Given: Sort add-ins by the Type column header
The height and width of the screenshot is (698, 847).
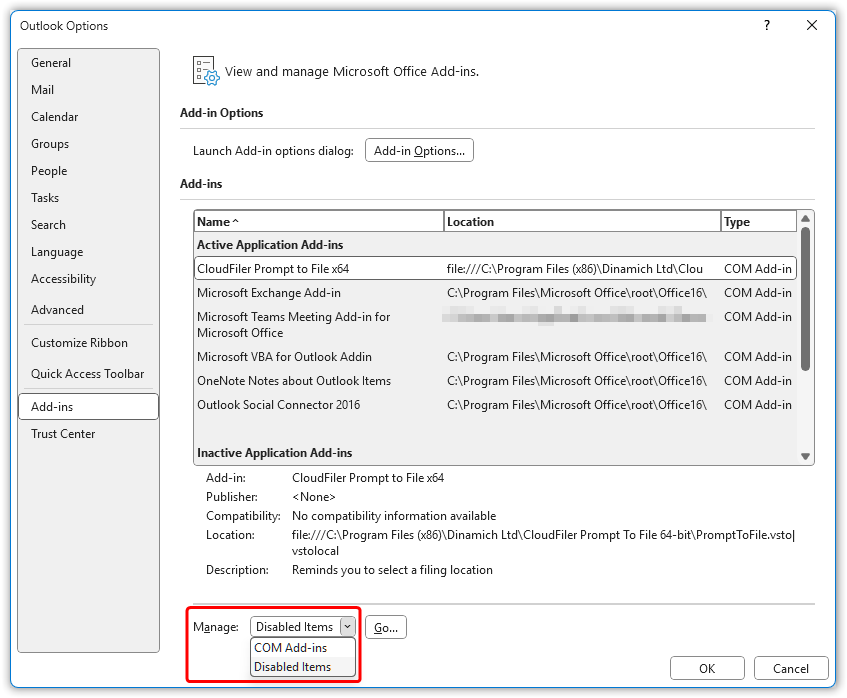Looking at the screenshot, I should (x=758, y=222).
